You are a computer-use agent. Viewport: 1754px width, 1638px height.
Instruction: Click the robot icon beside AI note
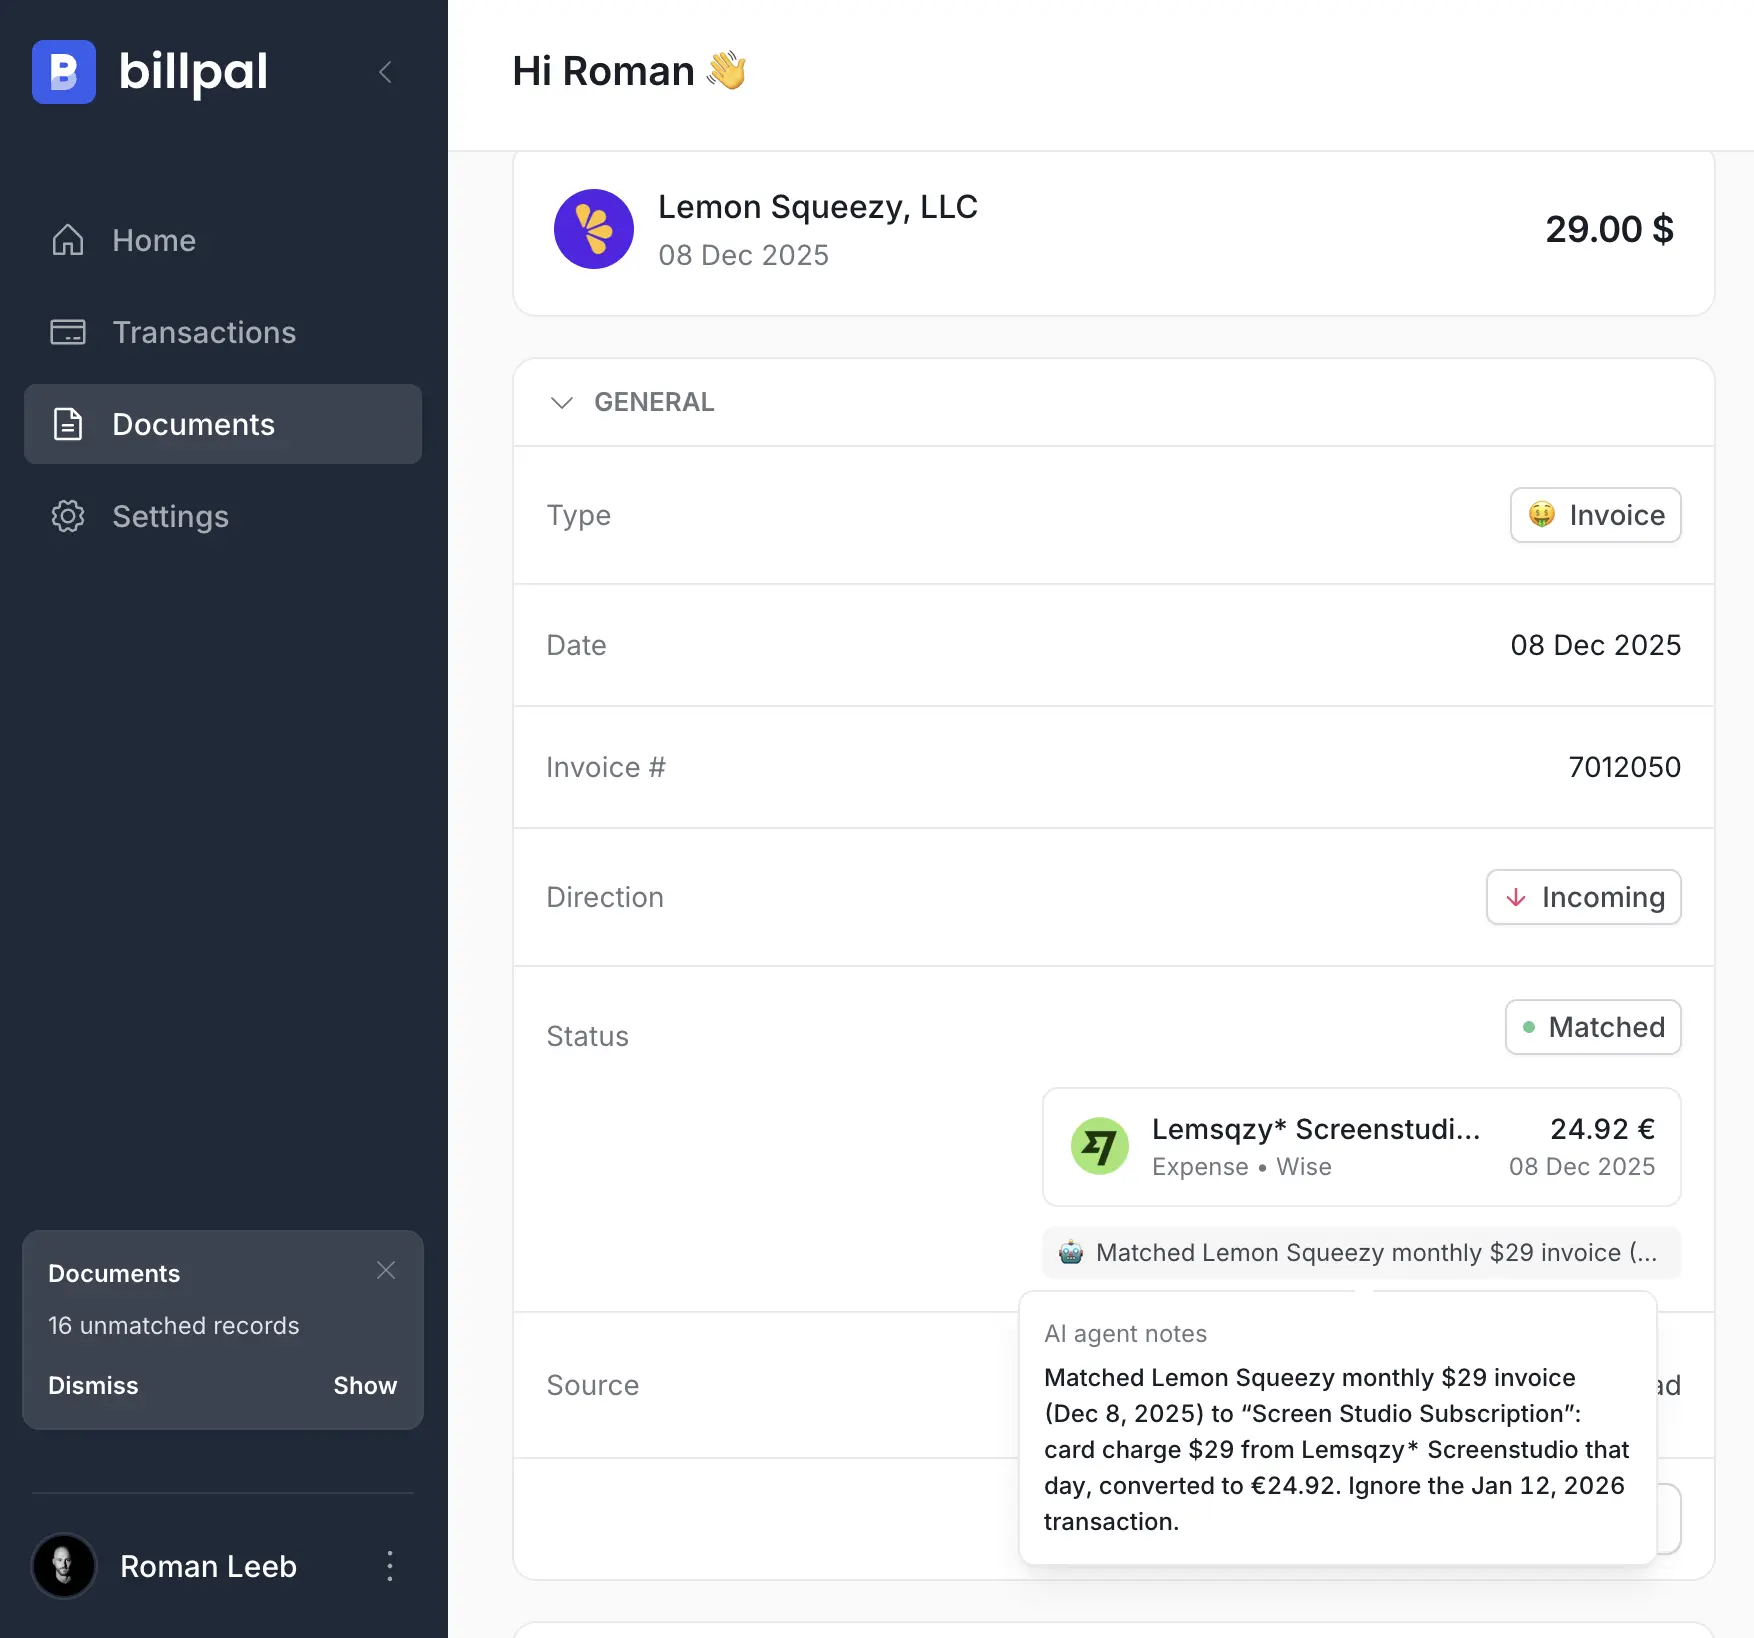1071,1252
